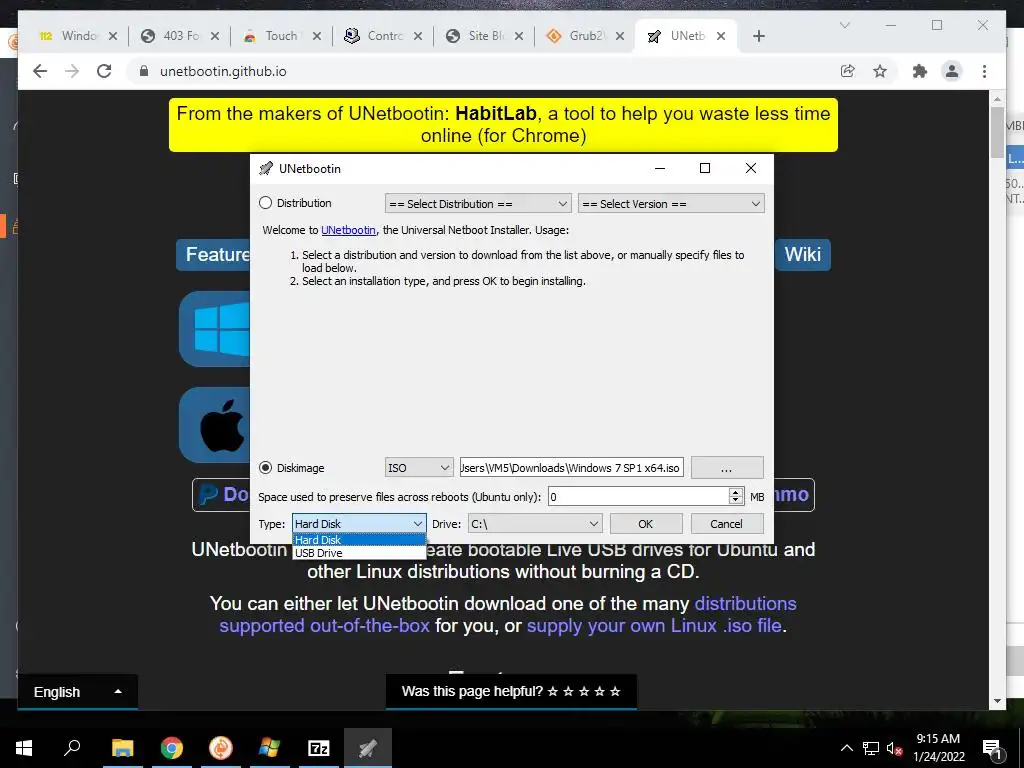This screenshot has width=1024, height=768.
Task: Open Chrome profile avatar
Action: click(952, 71)
